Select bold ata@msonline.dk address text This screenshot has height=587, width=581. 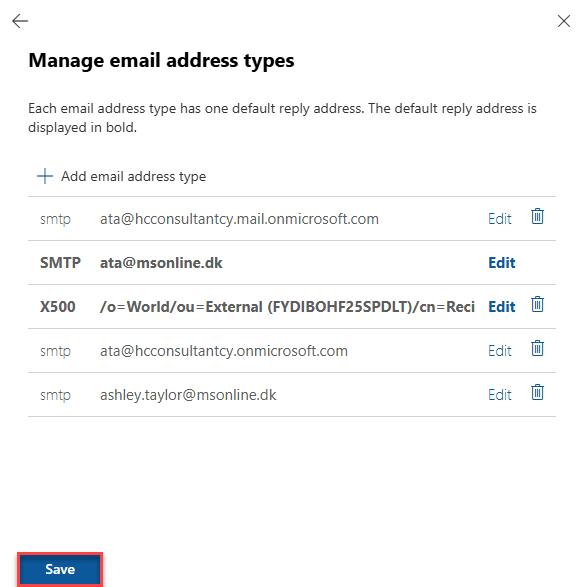161,263
